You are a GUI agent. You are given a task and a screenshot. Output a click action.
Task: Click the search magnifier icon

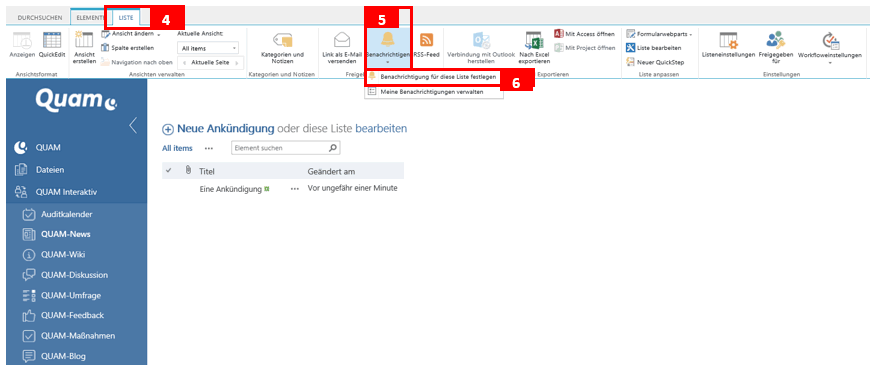(x=333, y=148)
